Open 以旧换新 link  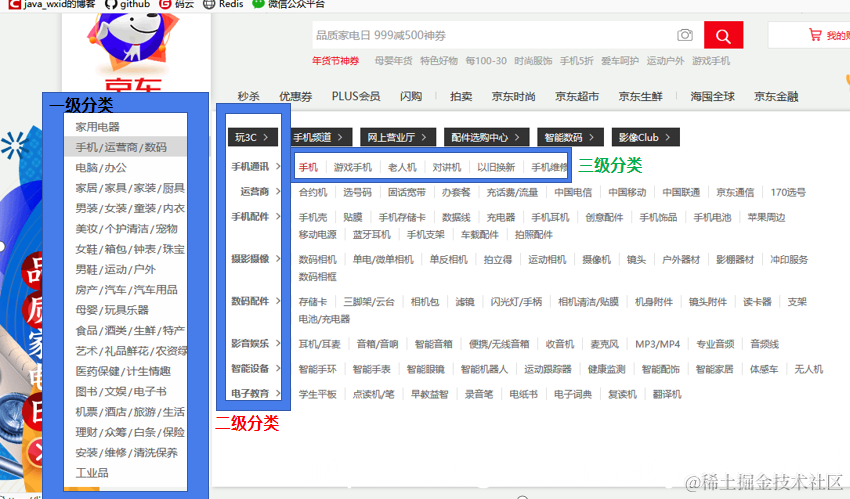[495, 167]
